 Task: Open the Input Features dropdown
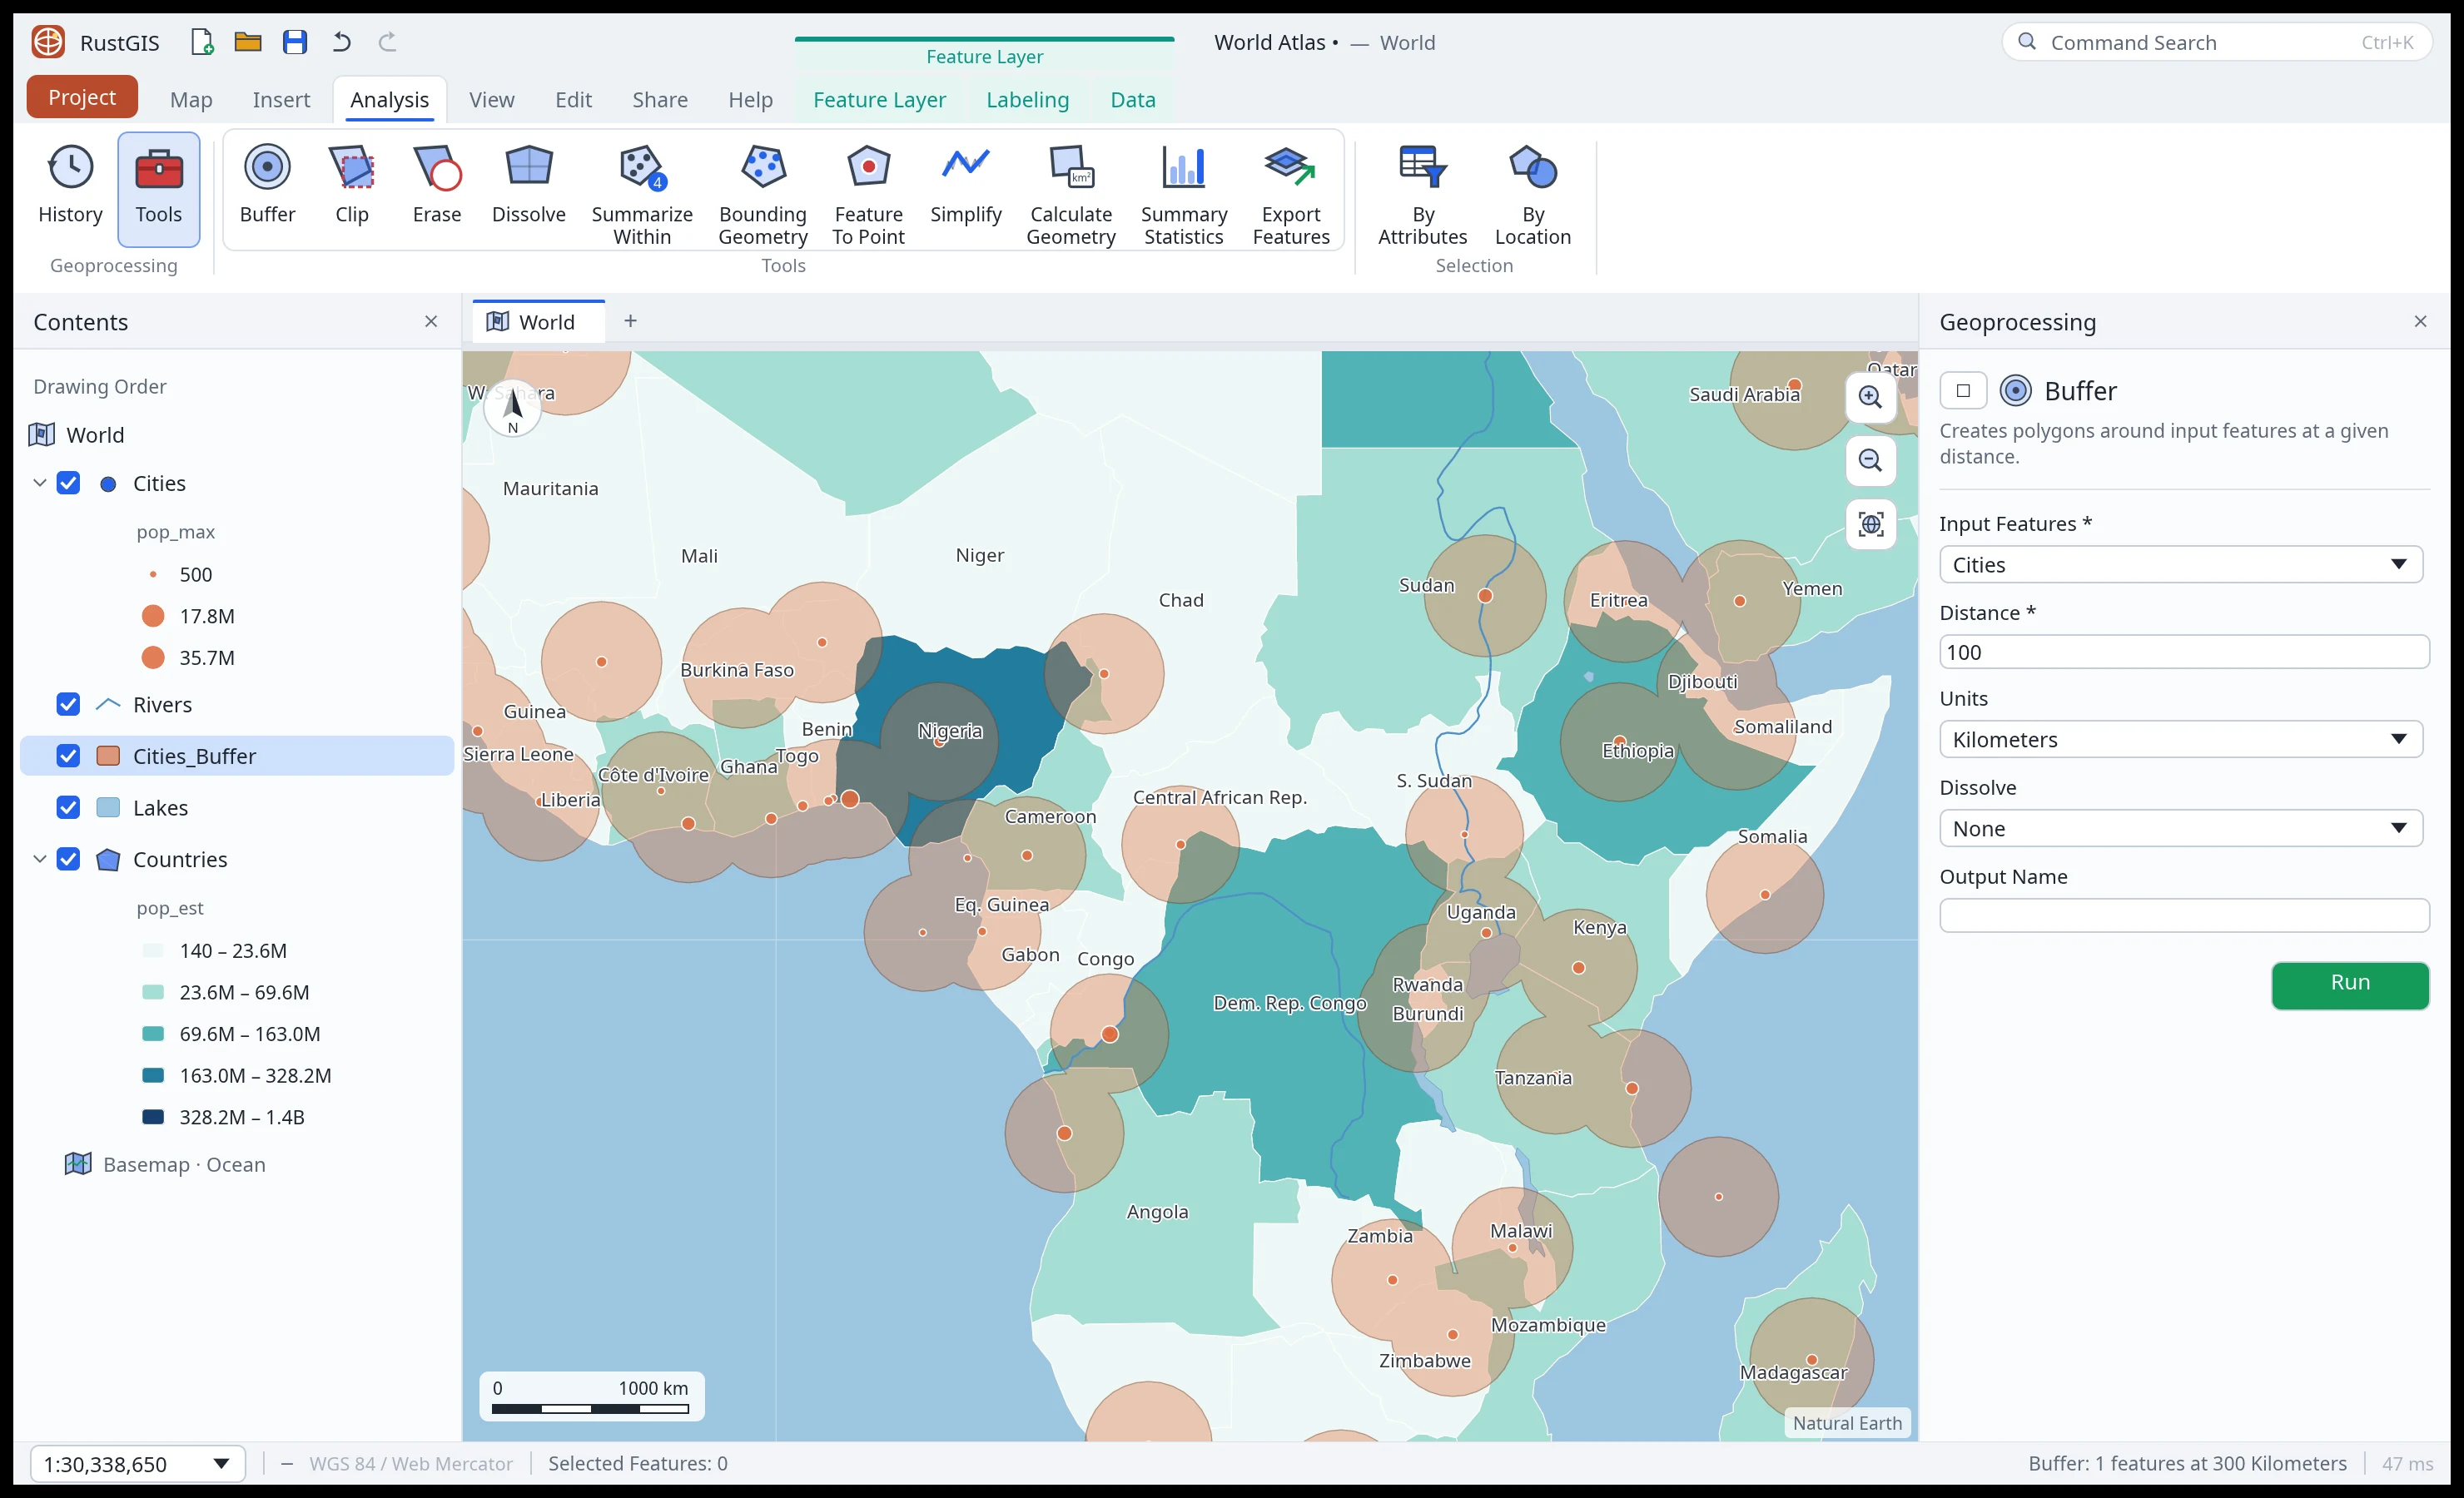click(2181, 565)
